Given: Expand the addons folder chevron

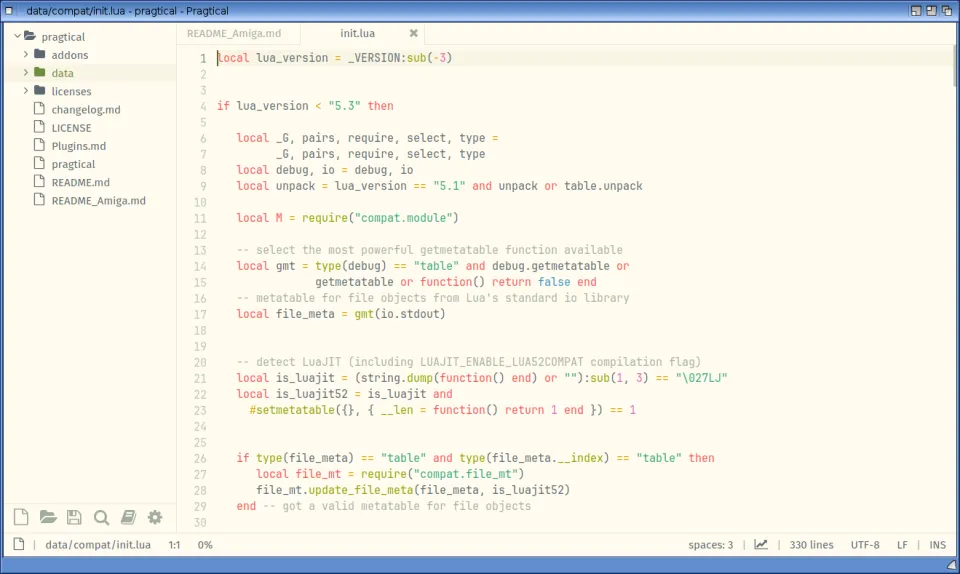Looking at the screenshot, I should click(x=26, y=54).
